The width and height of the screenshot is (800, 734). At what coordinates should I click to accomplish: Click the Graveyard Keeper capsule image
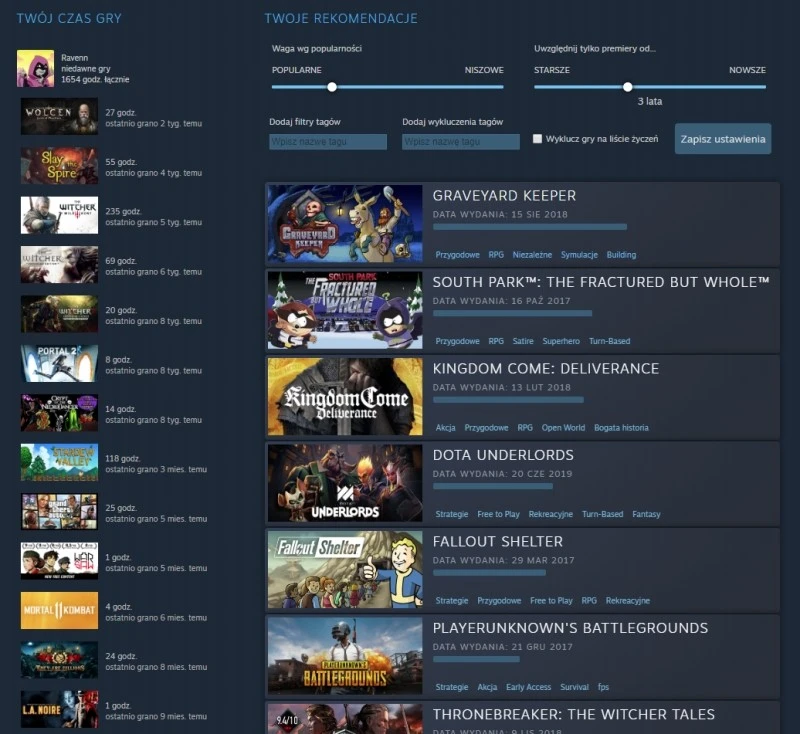coord(345,224)
